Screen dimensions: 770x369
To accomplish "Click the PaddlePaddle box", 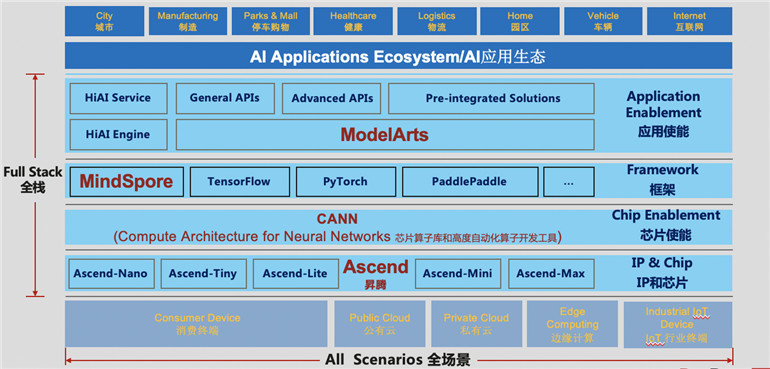I will [x=470, y=182].
